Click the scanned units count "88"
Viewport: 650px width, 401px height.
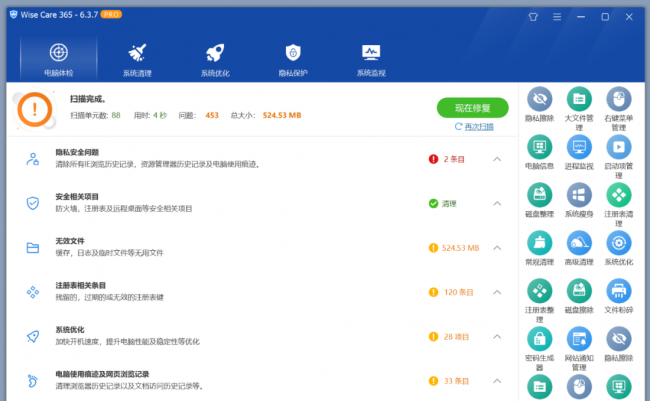coord(116,115)
